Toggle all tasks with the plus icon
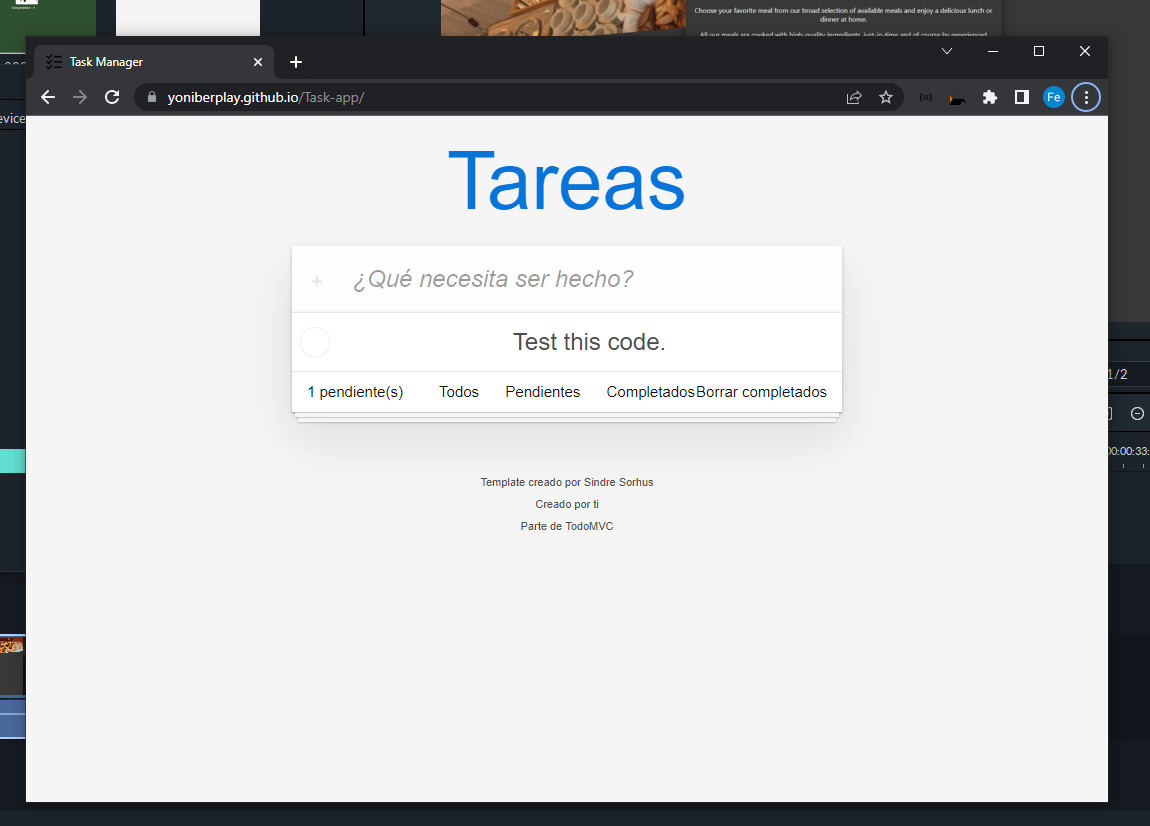This screenshot has width=1150, height=826. (317, 282)
